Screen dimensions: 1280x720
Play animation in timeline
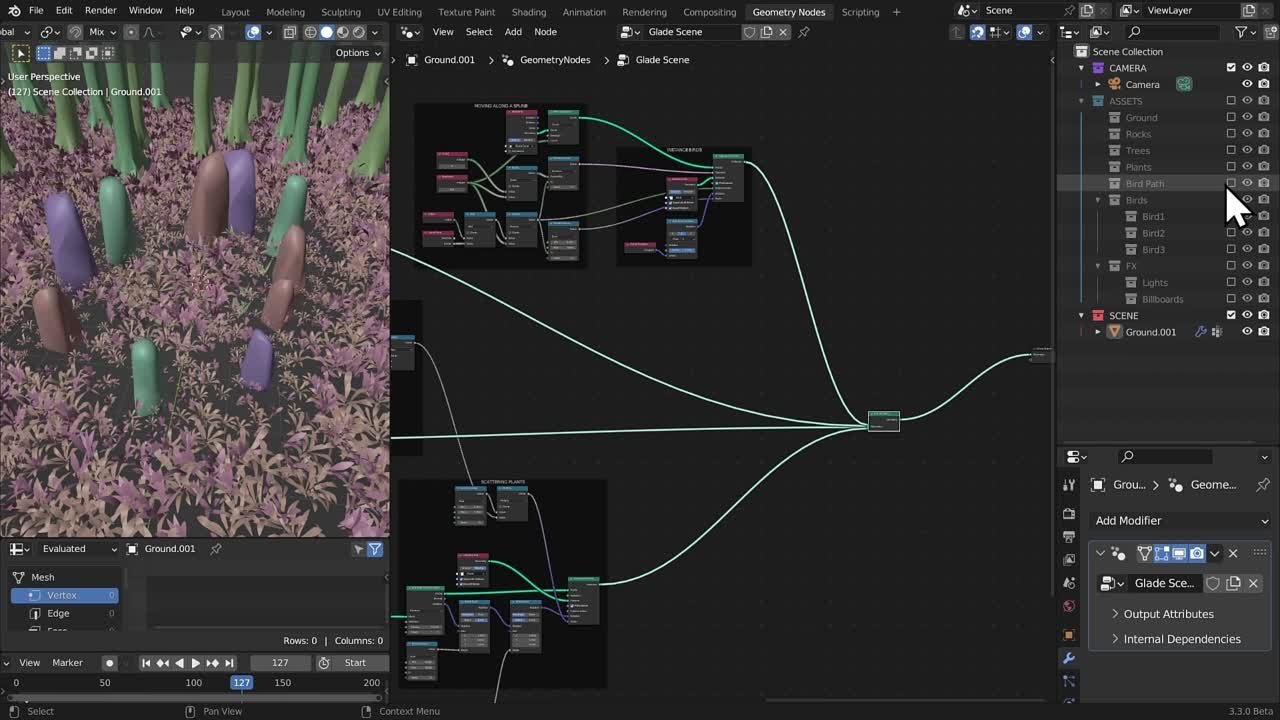(x=196, y=663)
